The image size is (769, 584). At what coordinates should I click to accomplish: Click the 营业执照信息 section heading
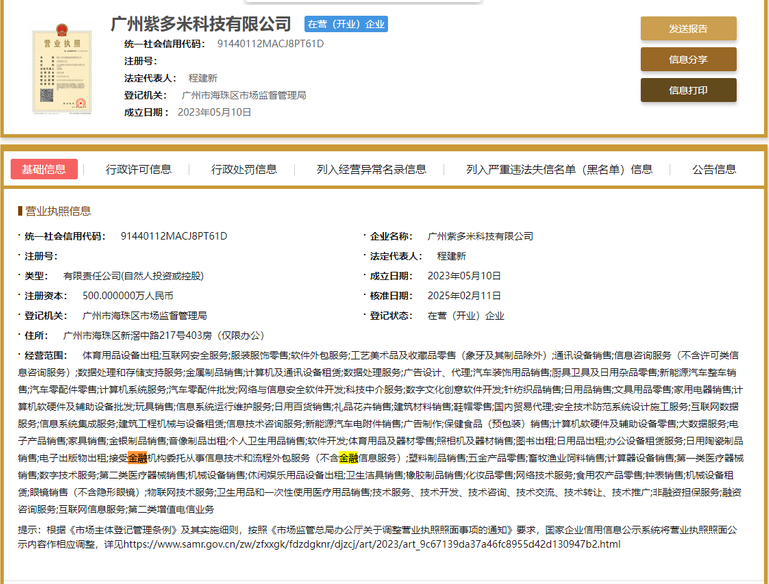click(58, 211)
